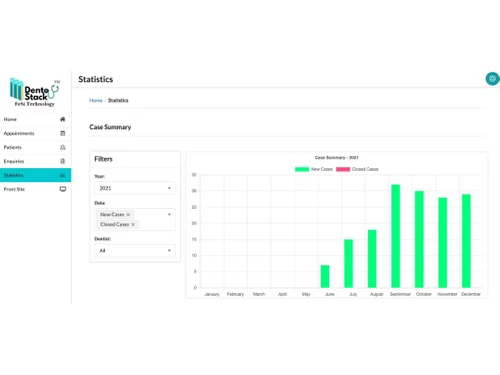Toggle Closed Cases legend pink swatch
500x375 pixels.
(x=343, y=169)
